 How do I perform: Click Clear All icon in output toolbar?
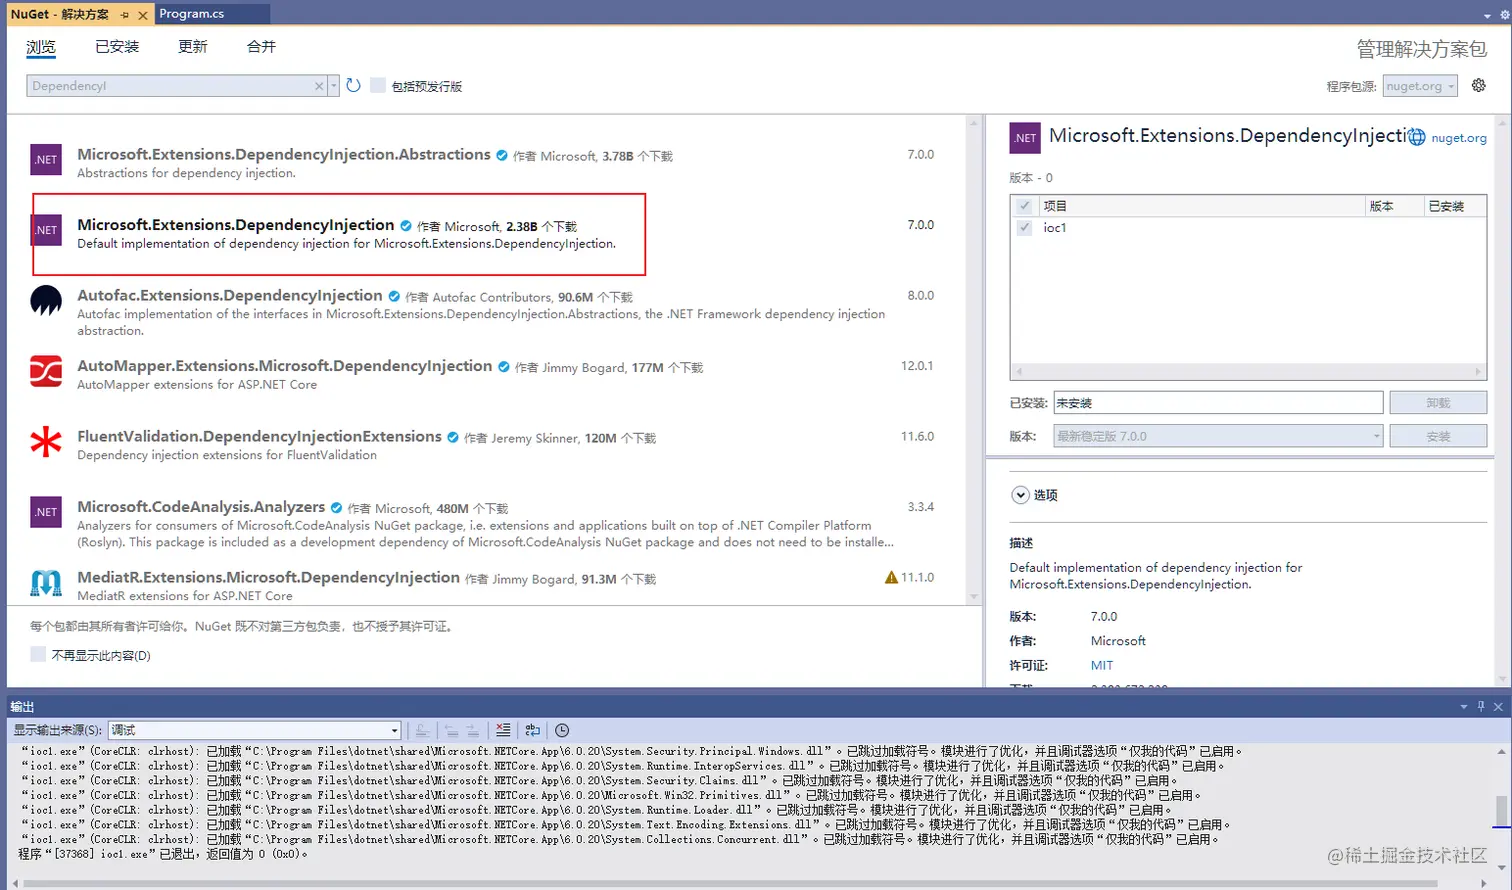(503, 730)
